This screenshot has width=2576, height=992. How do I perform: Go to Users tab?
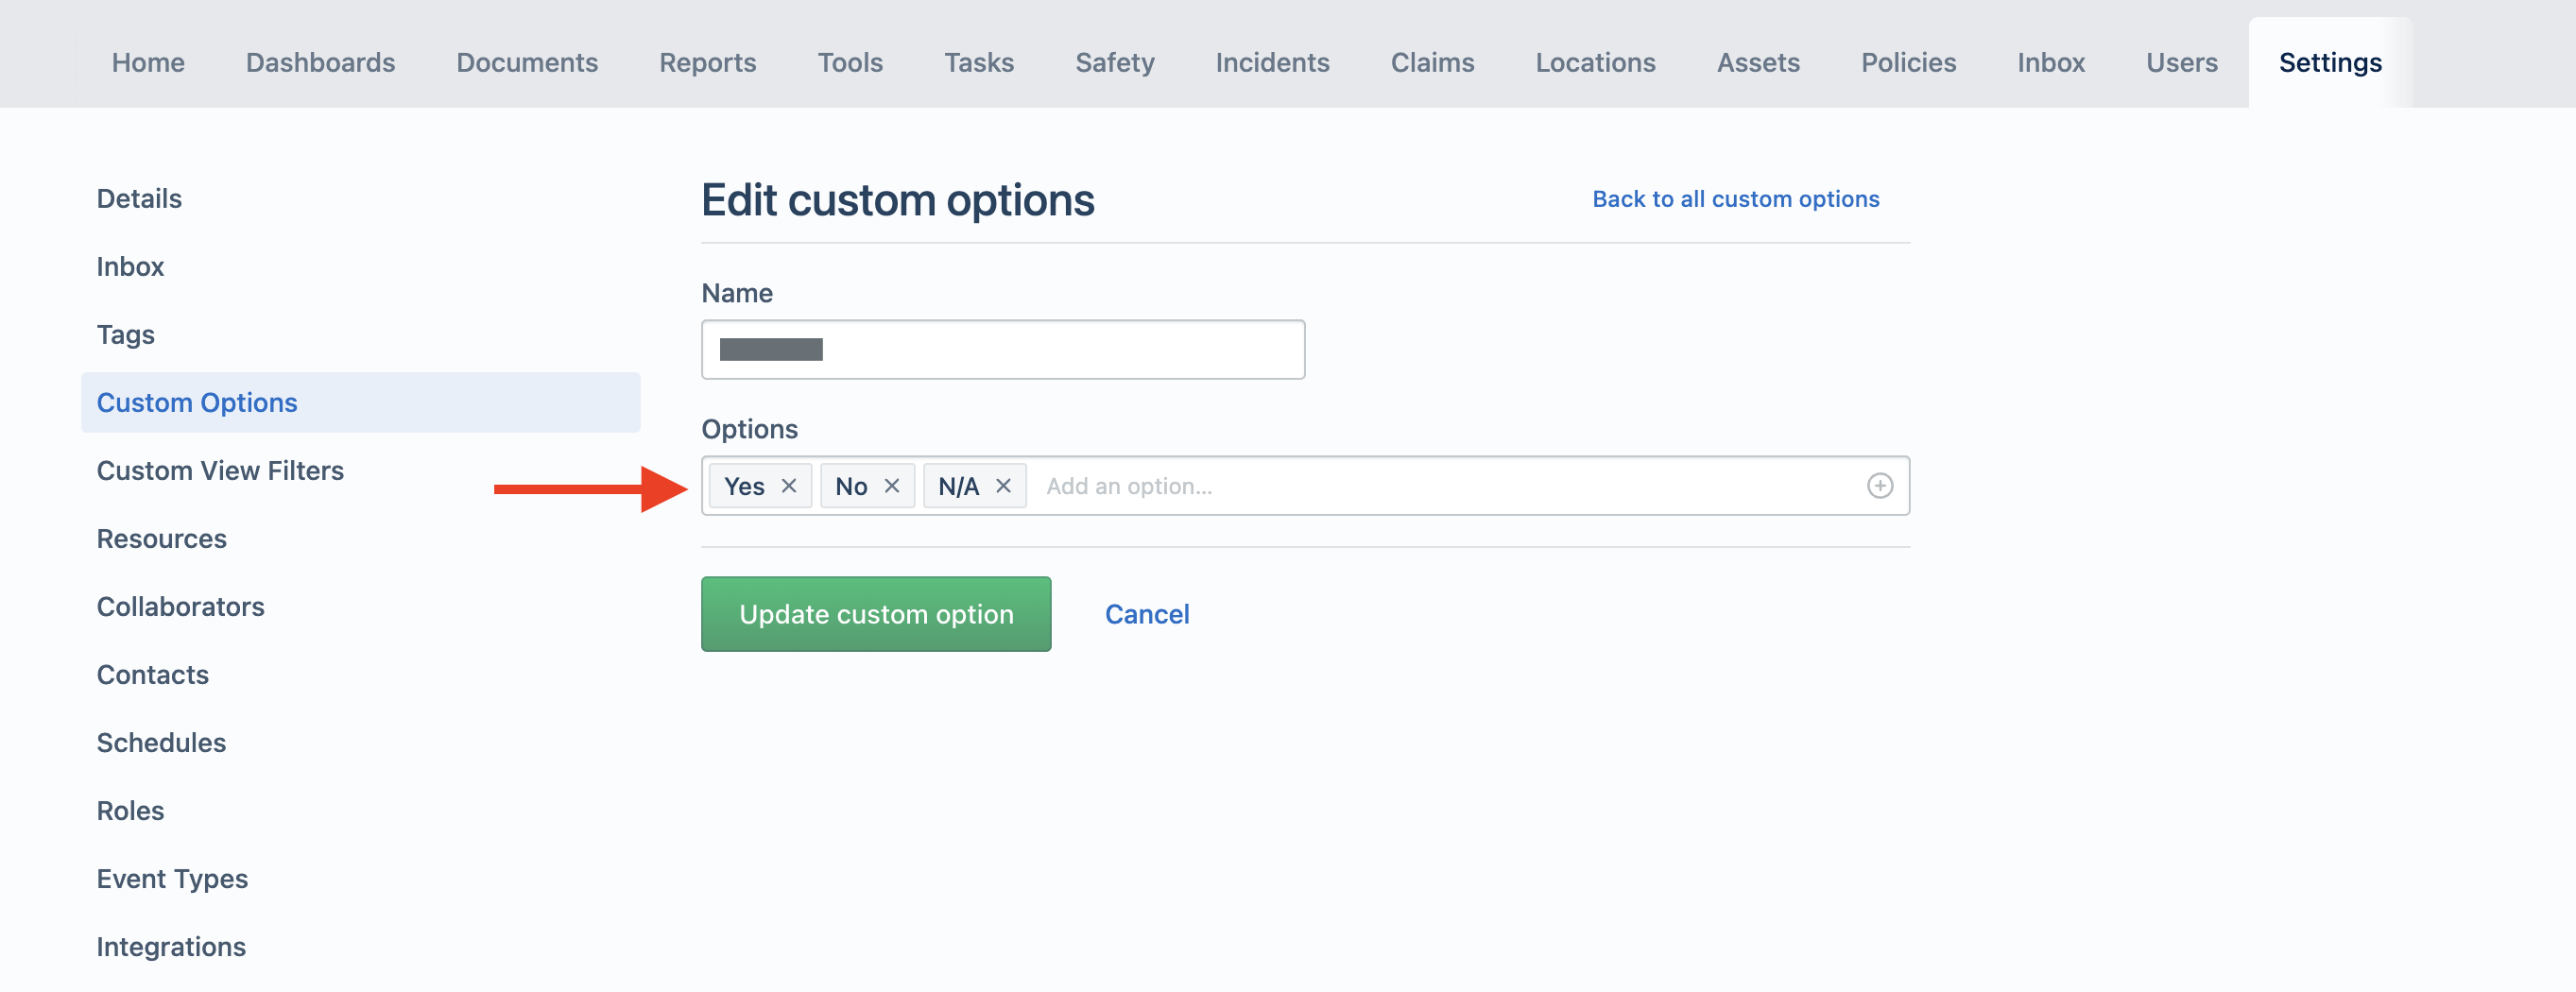pyautogui.click(x=2181, y=62)
